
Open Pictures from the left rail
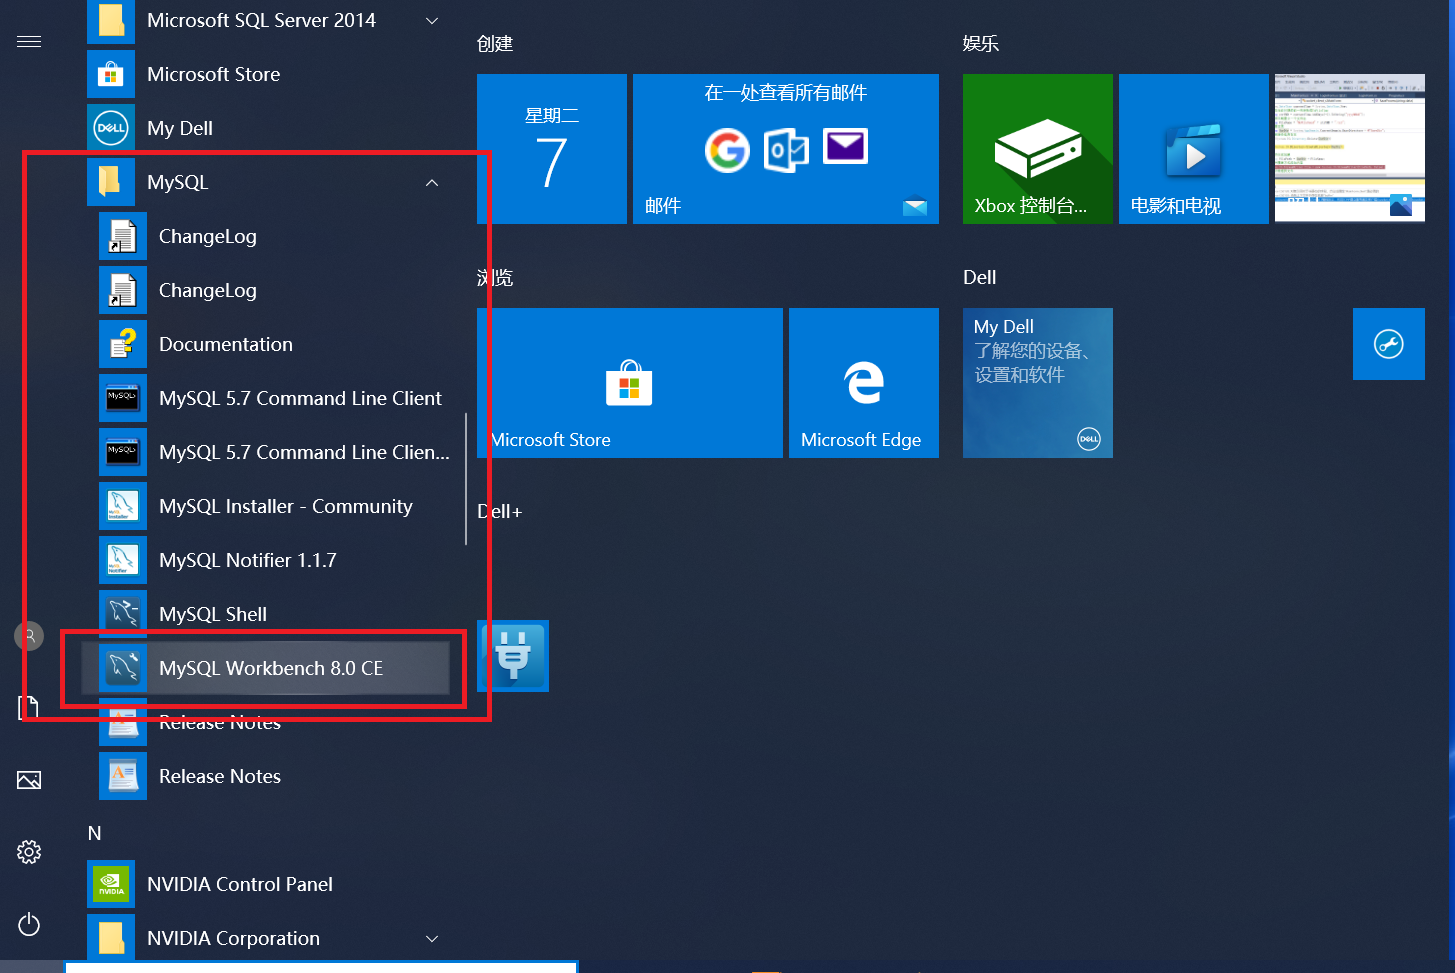click(29, 780)
